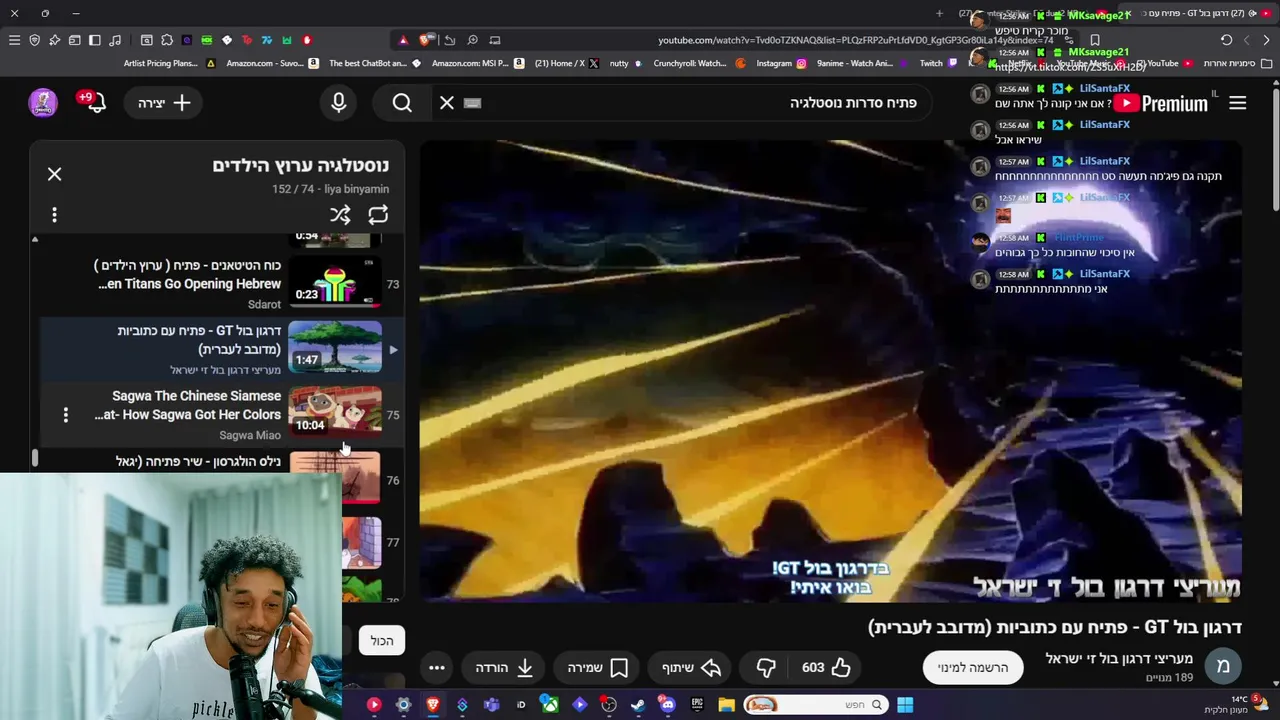
Task: Open Sagwa The Chinese Siamese Cat video title
Action: pos(188,405)
